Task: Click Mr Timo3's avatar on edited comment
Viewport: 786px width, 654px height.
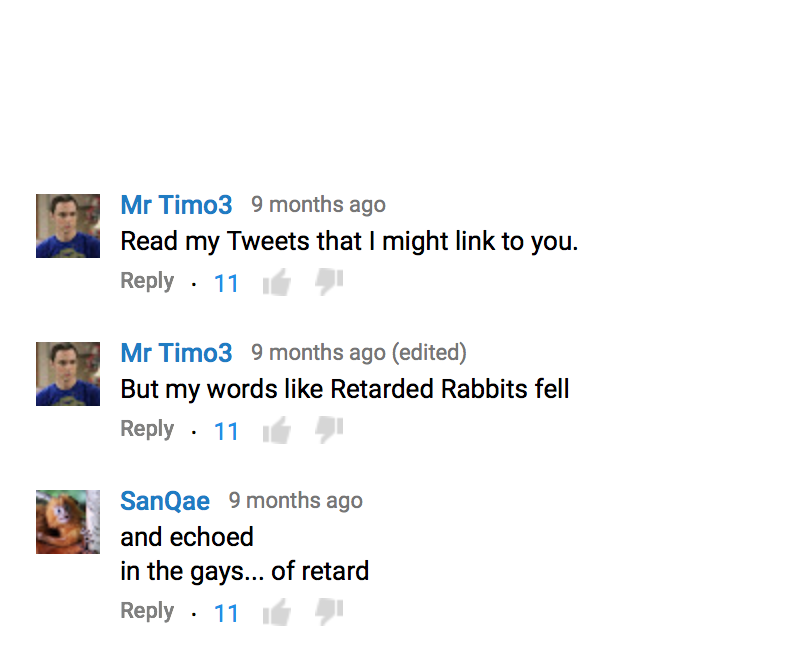Action: click(68, 374)
